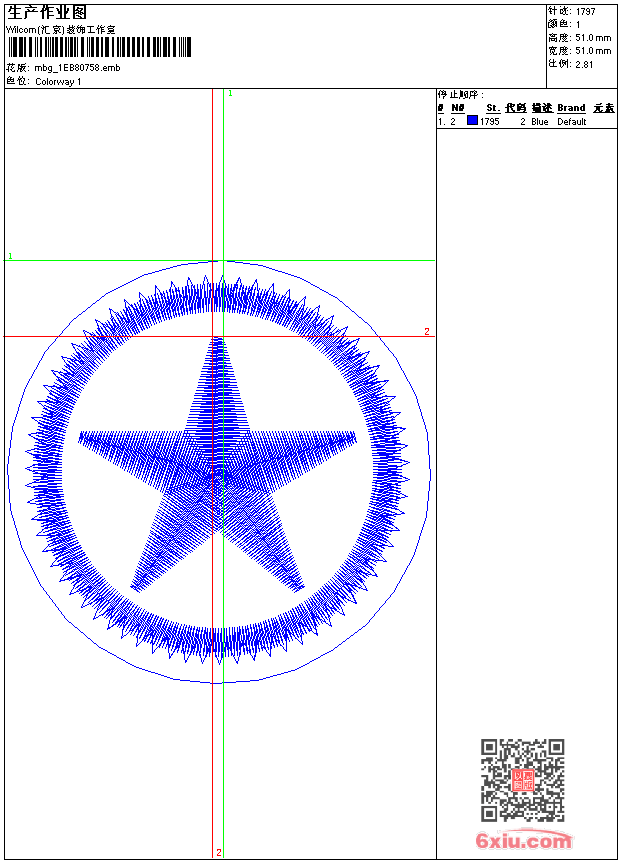Select the Colorway 1 label
620x860 pixels.
coord(58,81)
